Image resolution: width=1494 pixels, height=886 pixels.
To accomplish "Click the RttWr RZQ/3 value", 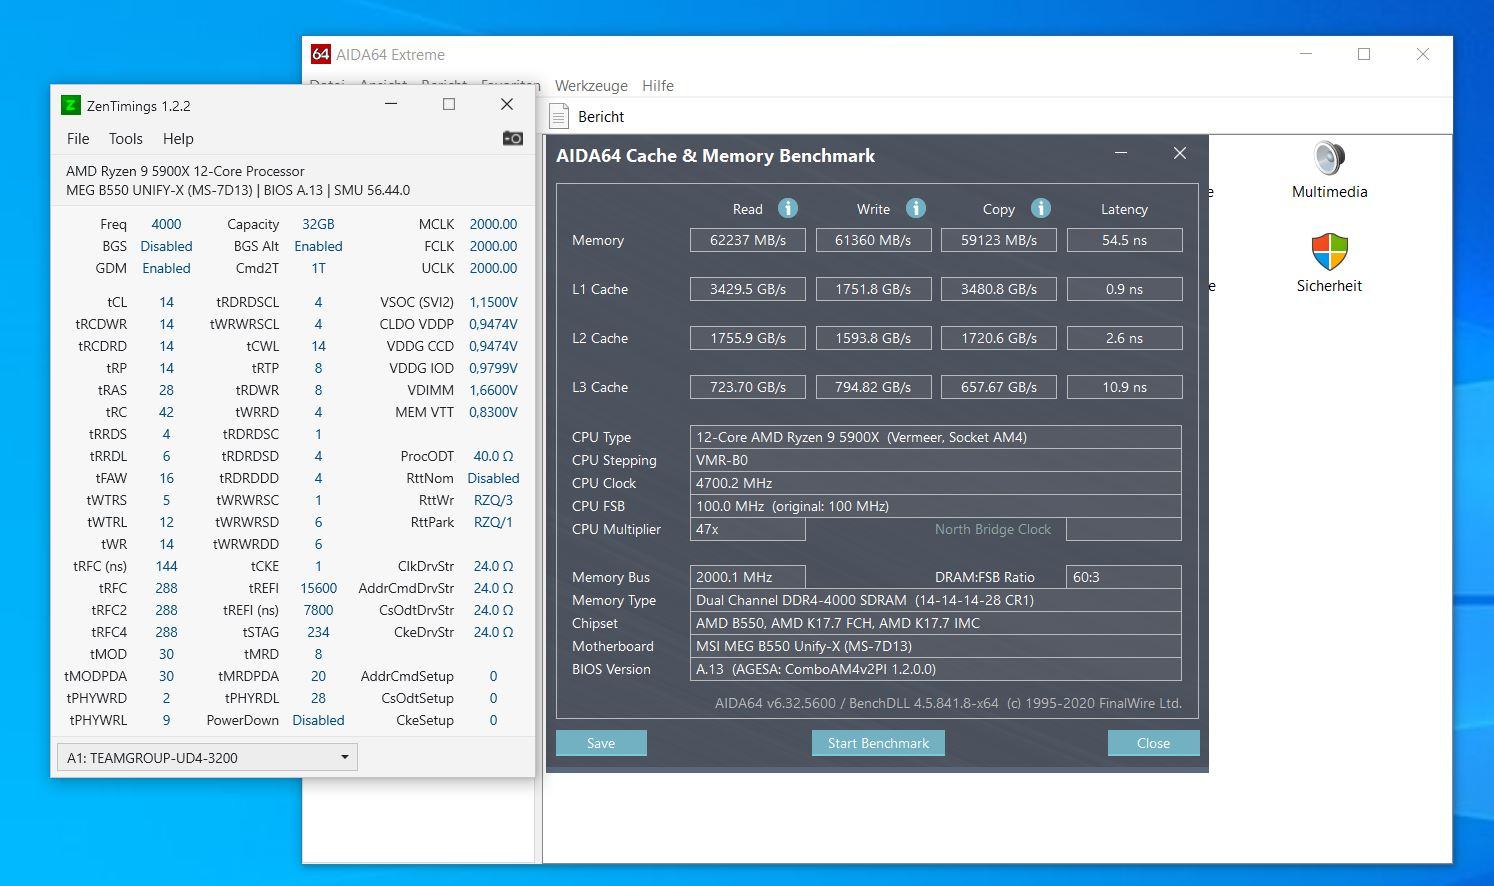I will [493, 500].
